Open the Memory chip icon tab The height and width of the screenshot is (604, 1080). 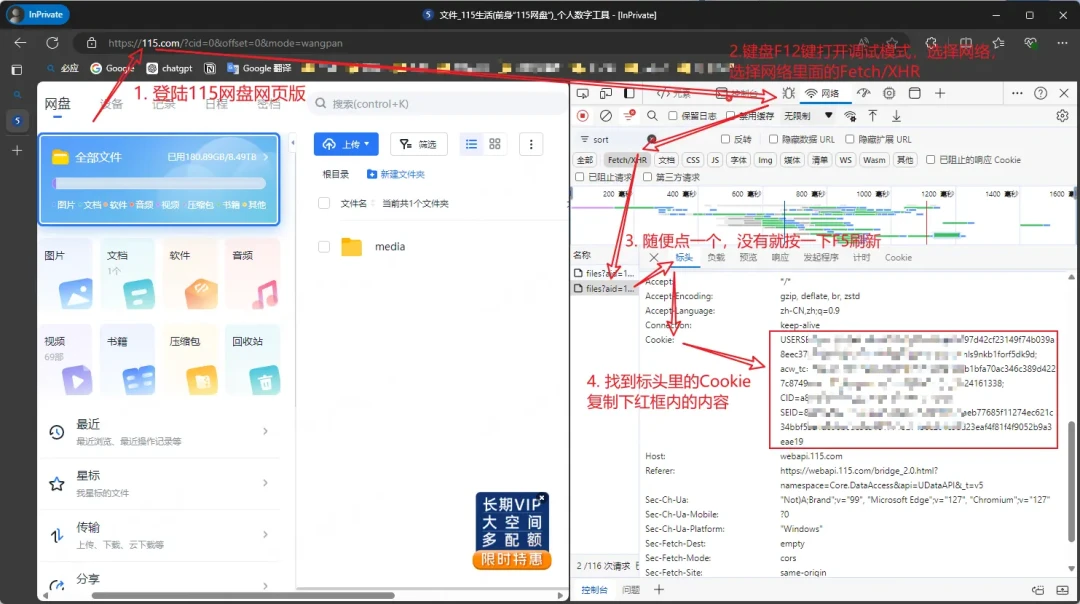click(x=889, y=93)
